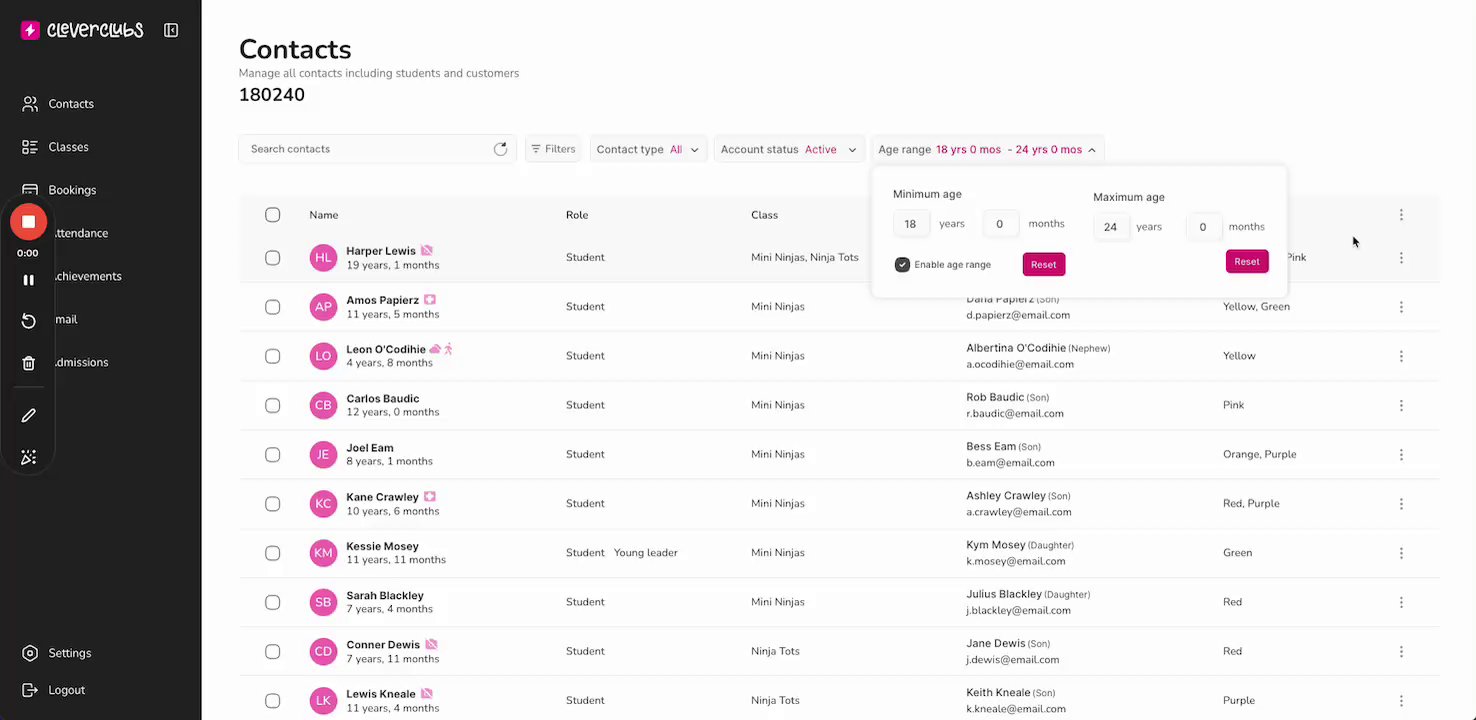Click the Search contacts input field

(x=365, y=149)
